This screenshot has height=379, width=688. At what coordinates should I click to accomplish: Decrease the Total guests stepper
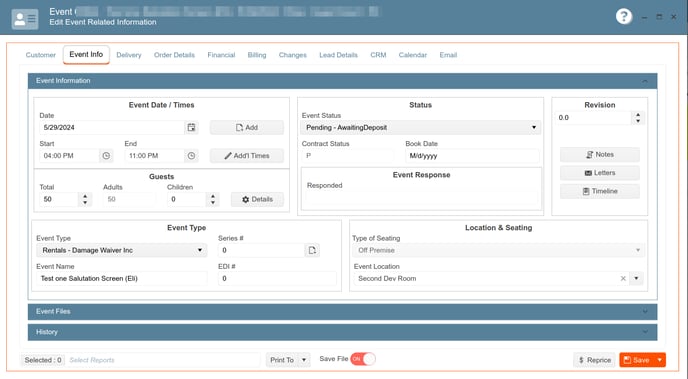point(85,203)
